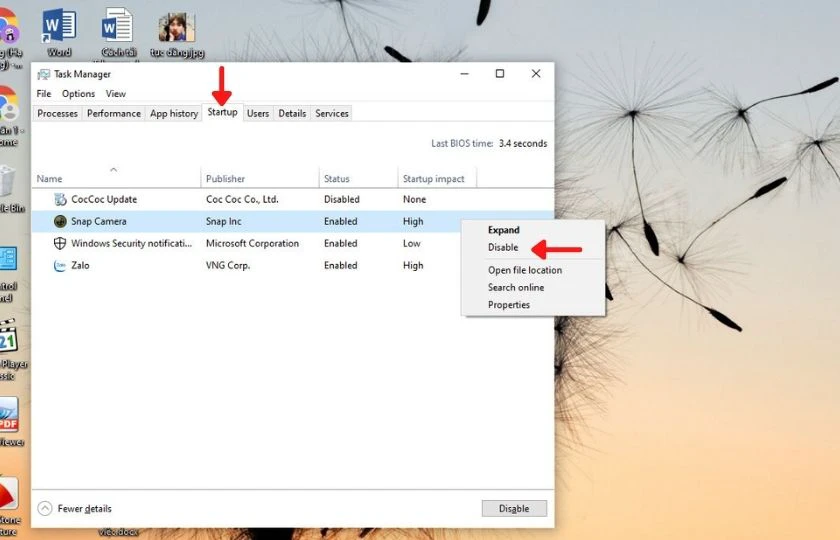Image resolution: width=840 pixels, height=540 pixels.
Task: Click the Coc Coc Co., Ltd. publisher cell
Action: [x=242, y=199]
